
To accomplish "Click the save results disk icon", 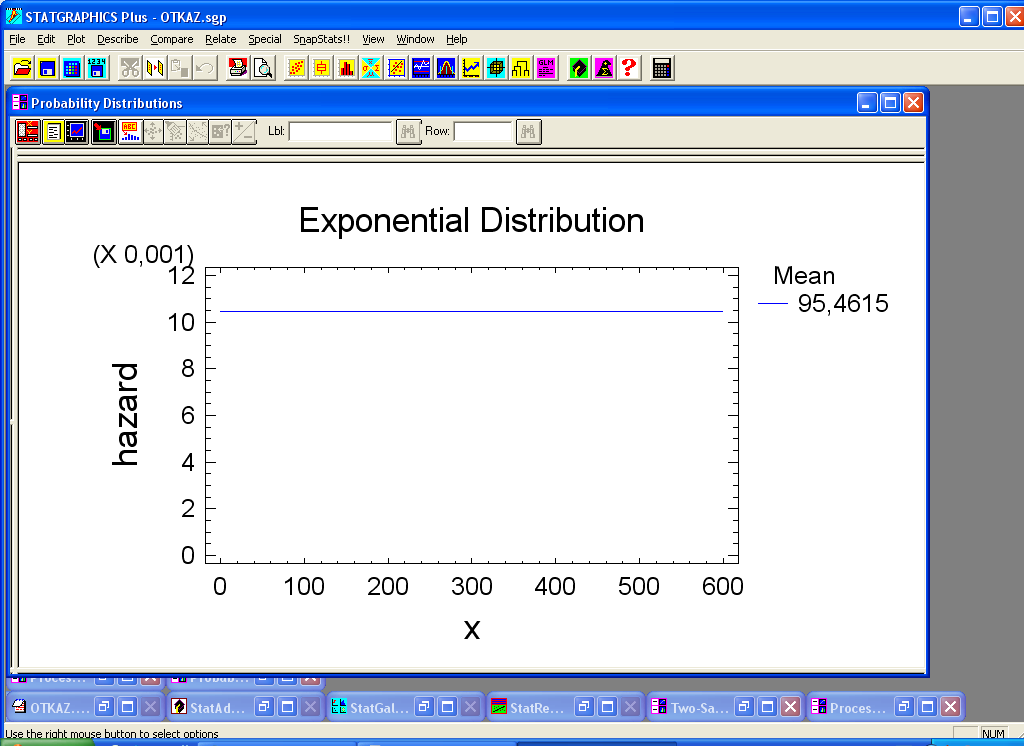I will [x=103, y=132].
